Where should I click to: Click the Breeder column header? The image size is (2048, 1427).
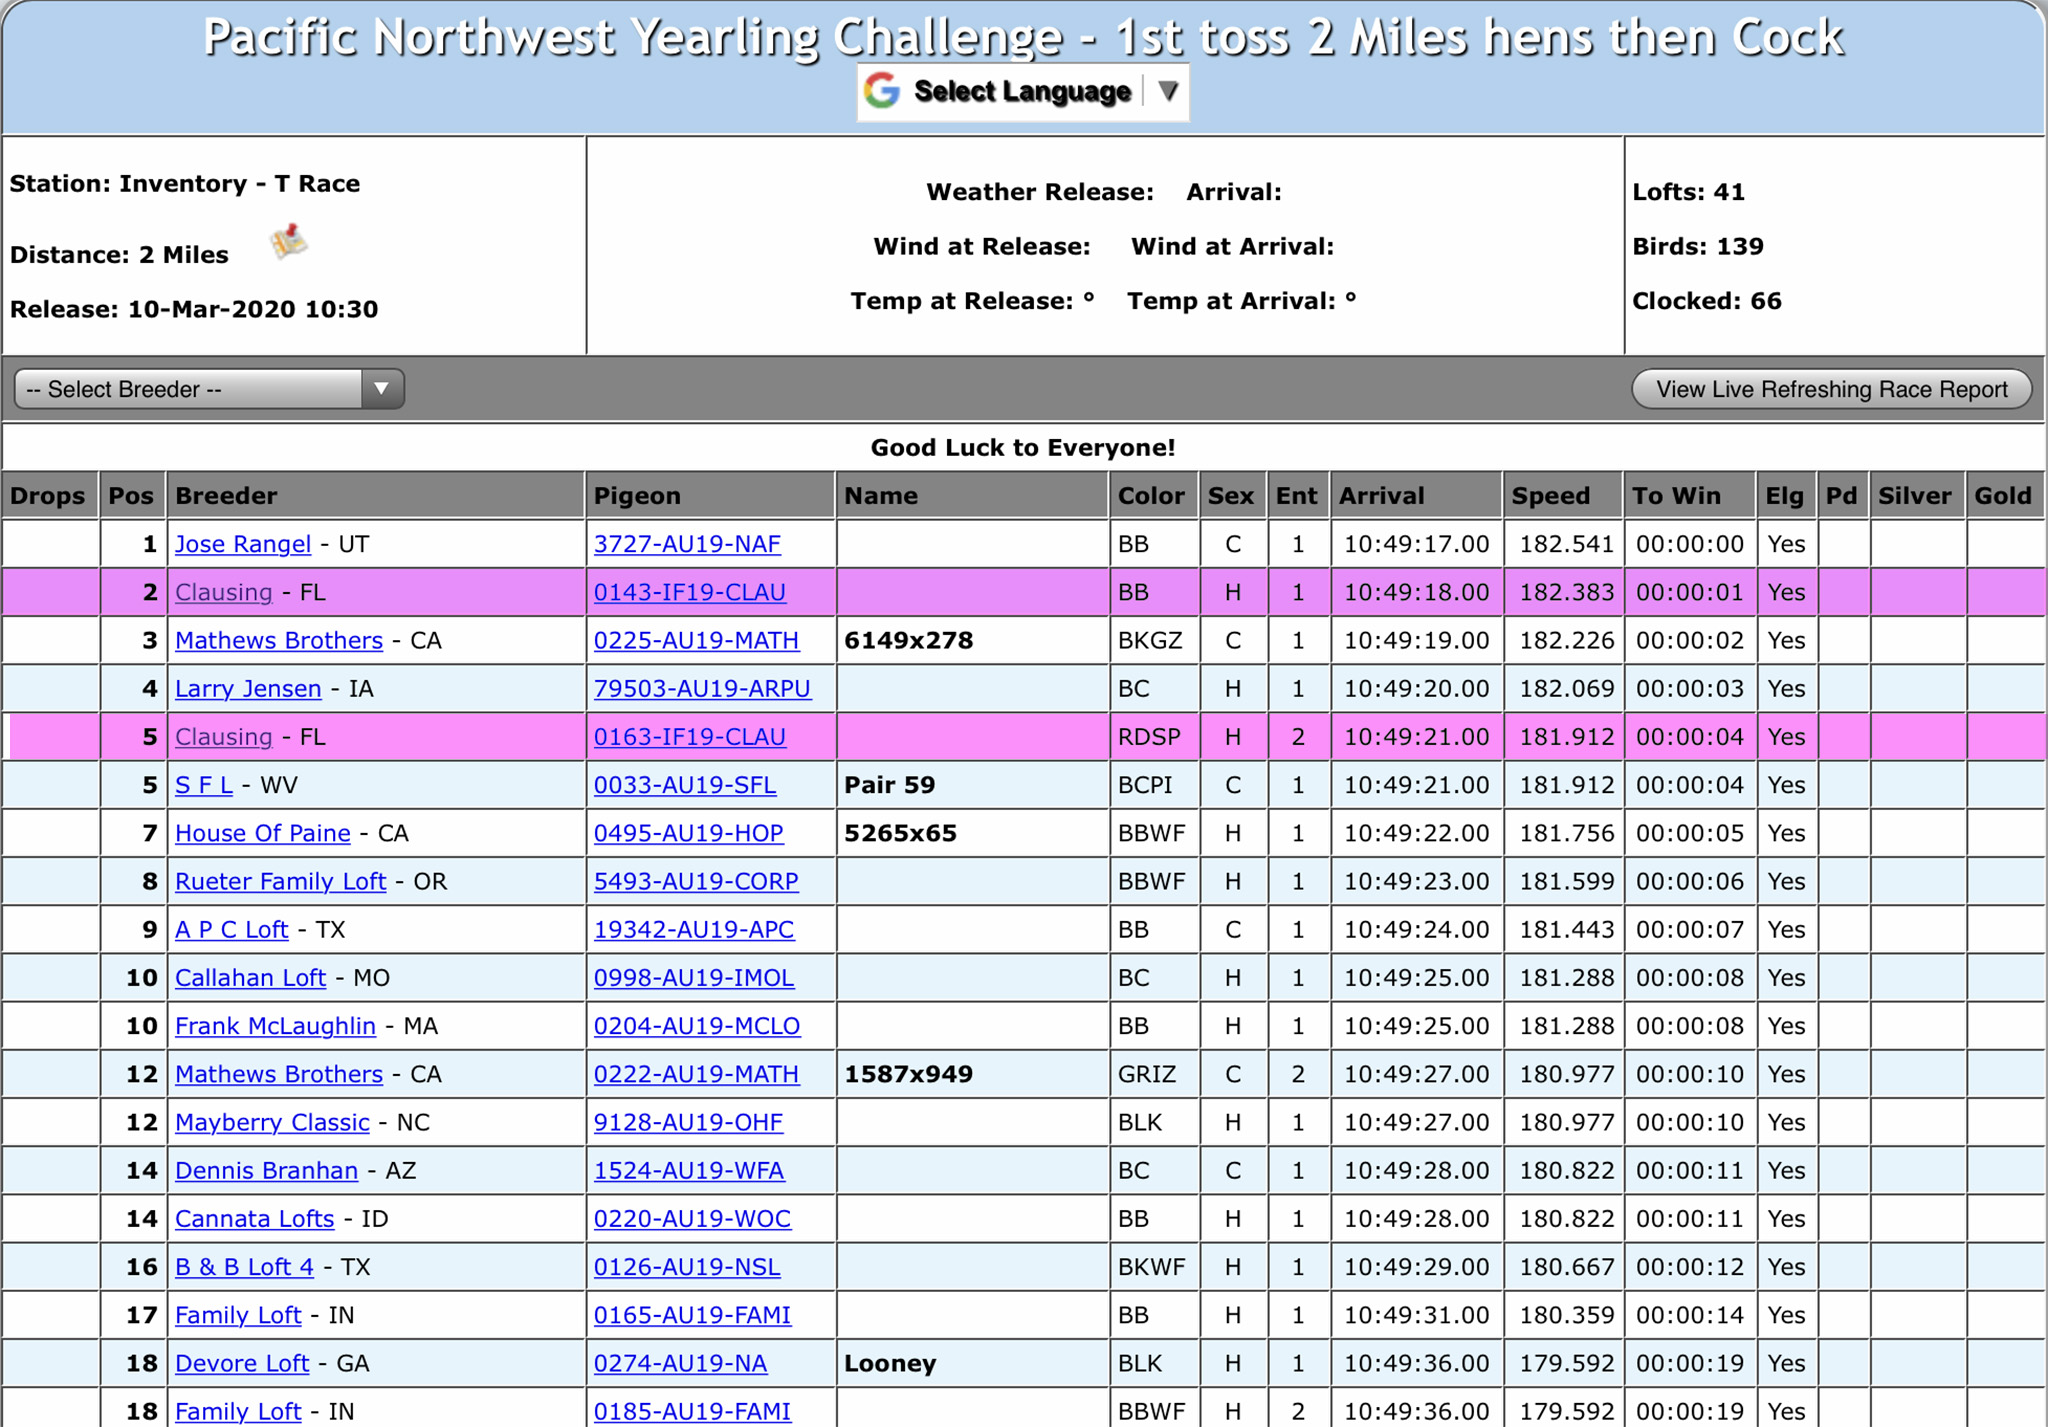point(375,495)
